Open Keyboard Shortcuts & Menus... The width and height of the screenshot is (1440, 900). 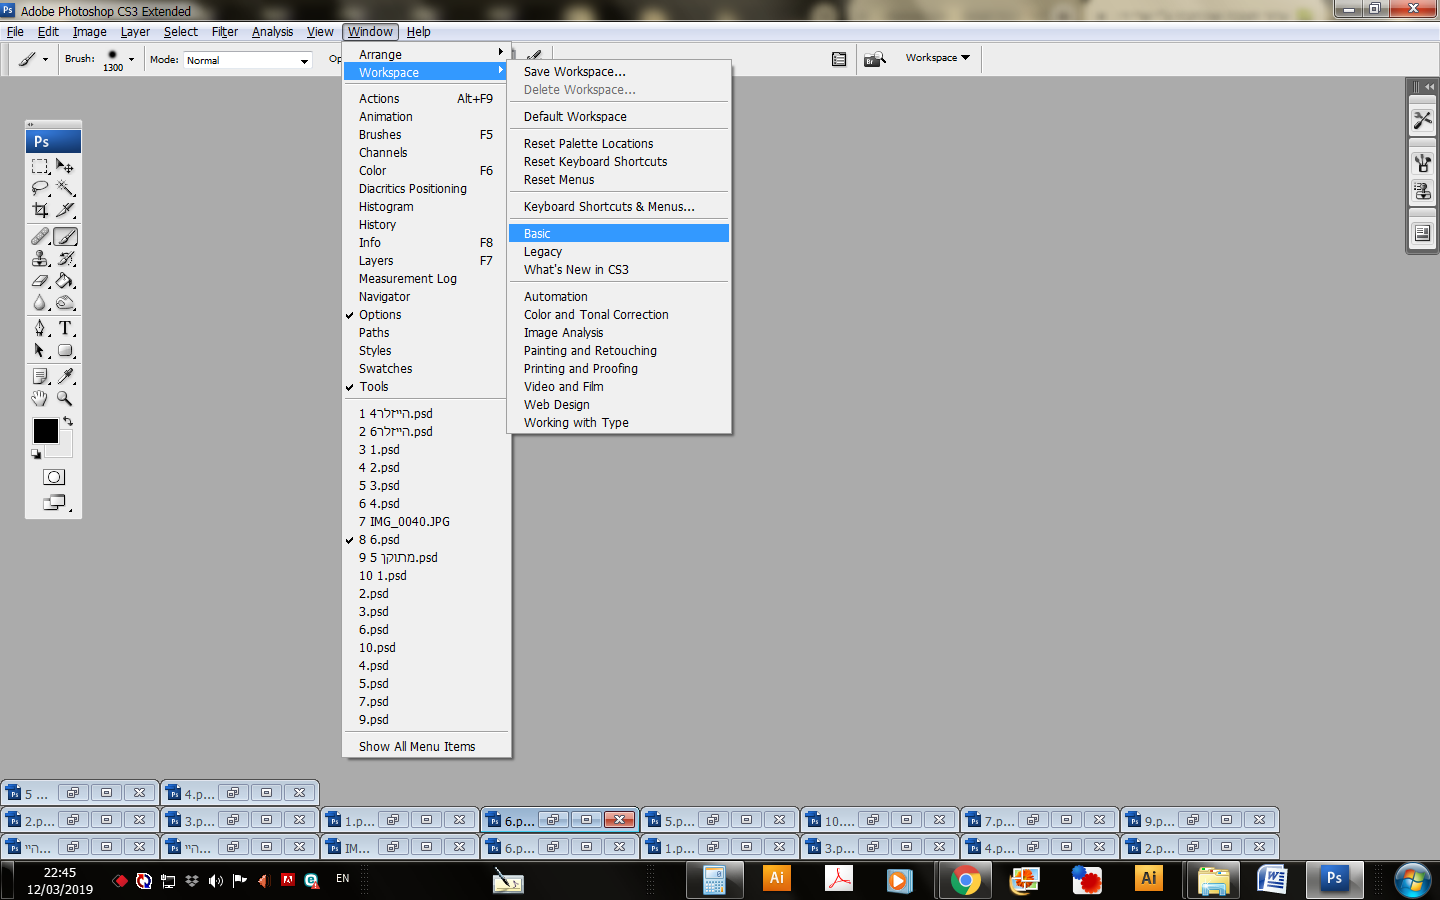pos(619,207)
